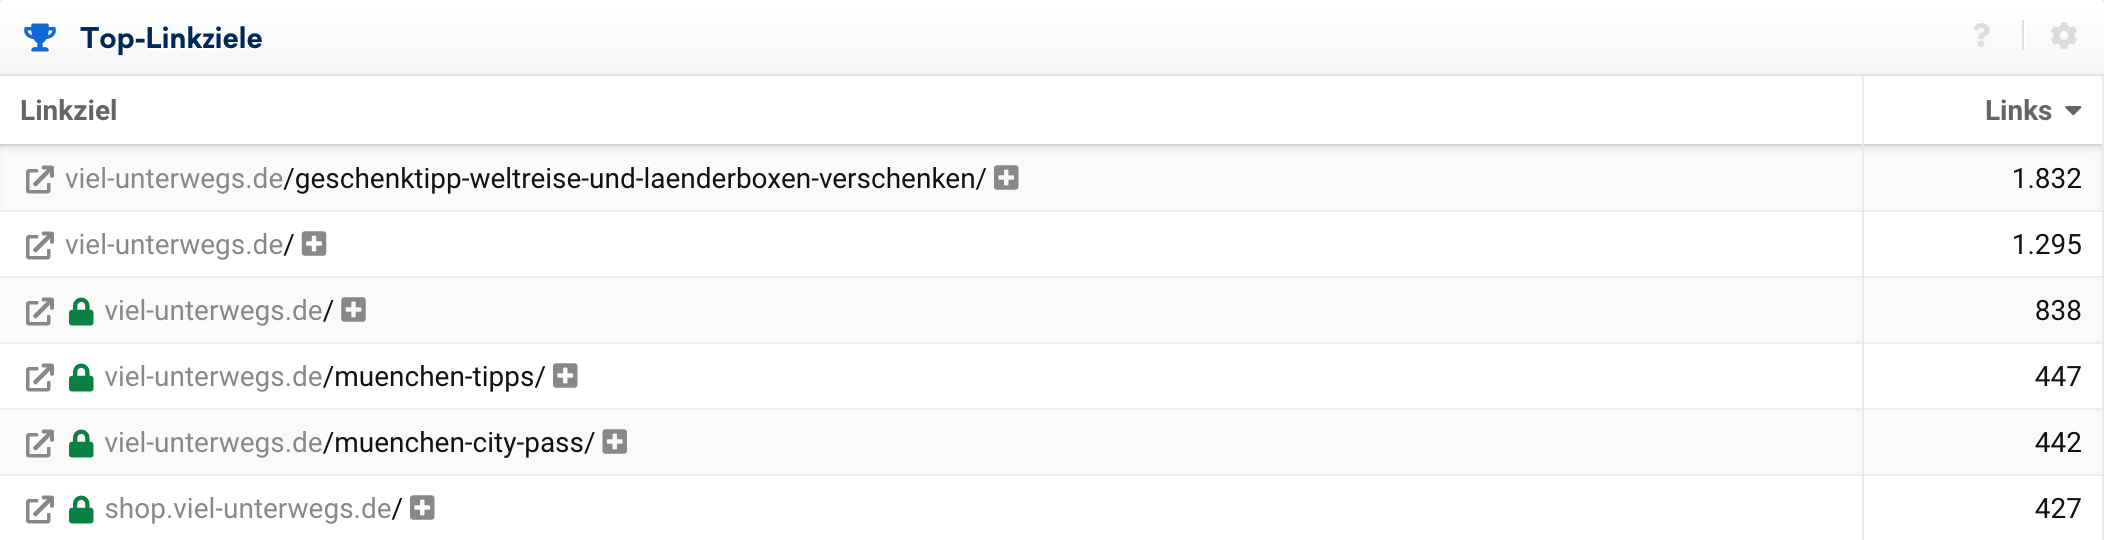
Task: Open the shop.viel-unterwegs.de/ link
Action: [x=253, y=509]
